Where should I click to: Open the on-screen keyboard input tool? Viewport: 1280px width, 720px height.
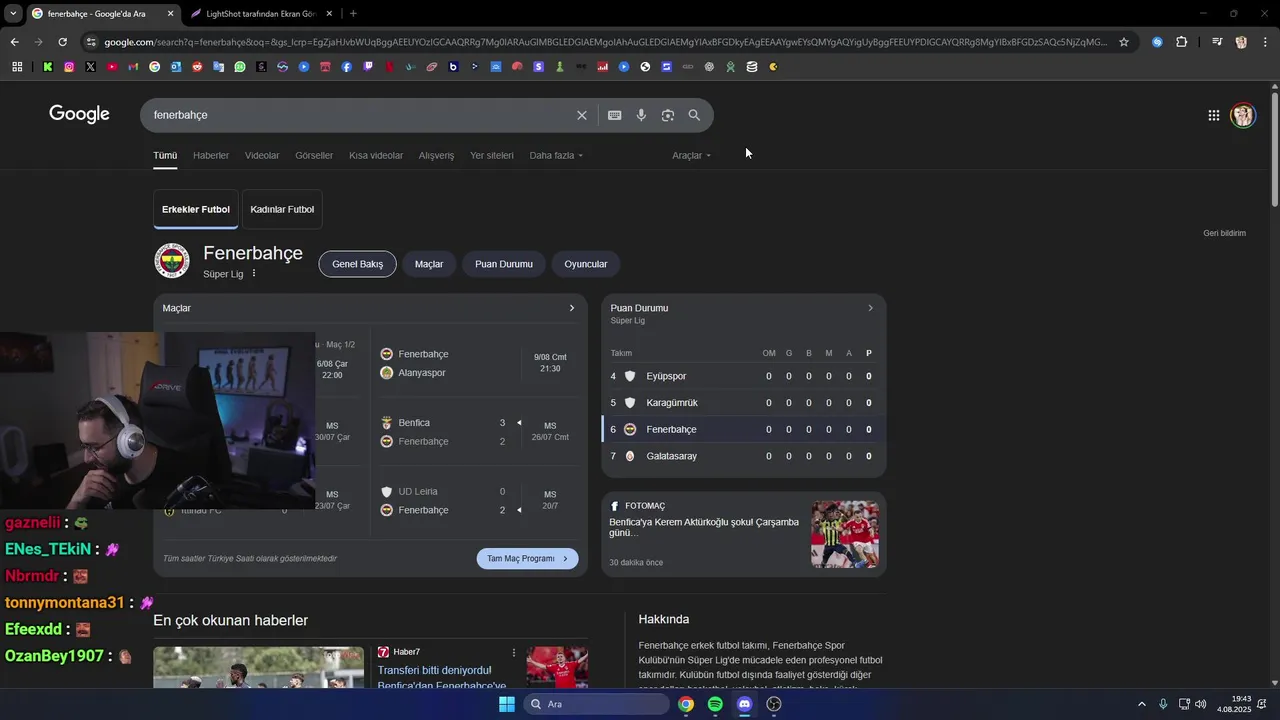coord(615,115)
